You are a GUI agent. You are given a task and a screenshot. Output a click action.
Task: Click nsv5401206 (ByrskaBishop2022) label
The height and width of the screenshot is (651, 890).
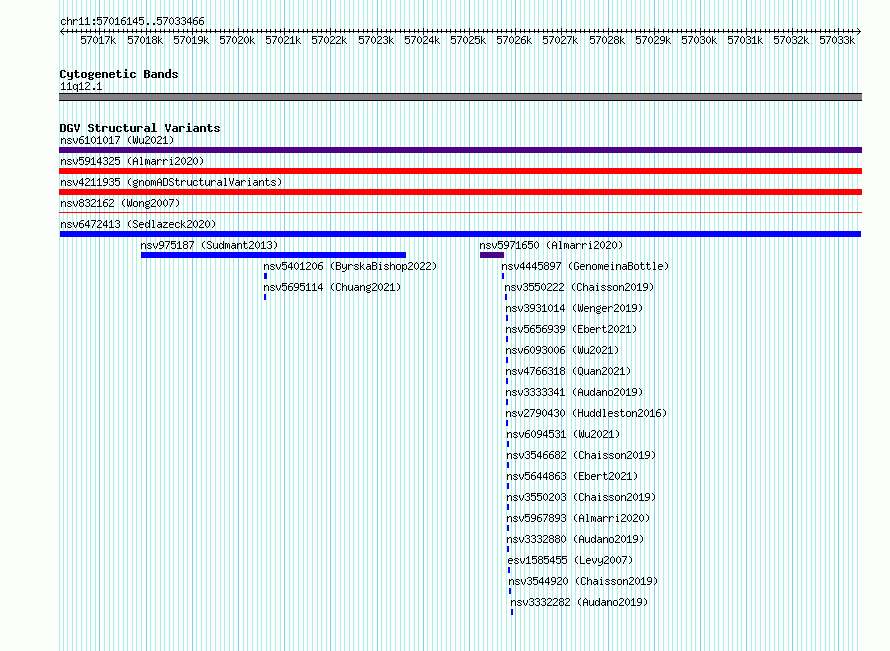coord(350,266)
